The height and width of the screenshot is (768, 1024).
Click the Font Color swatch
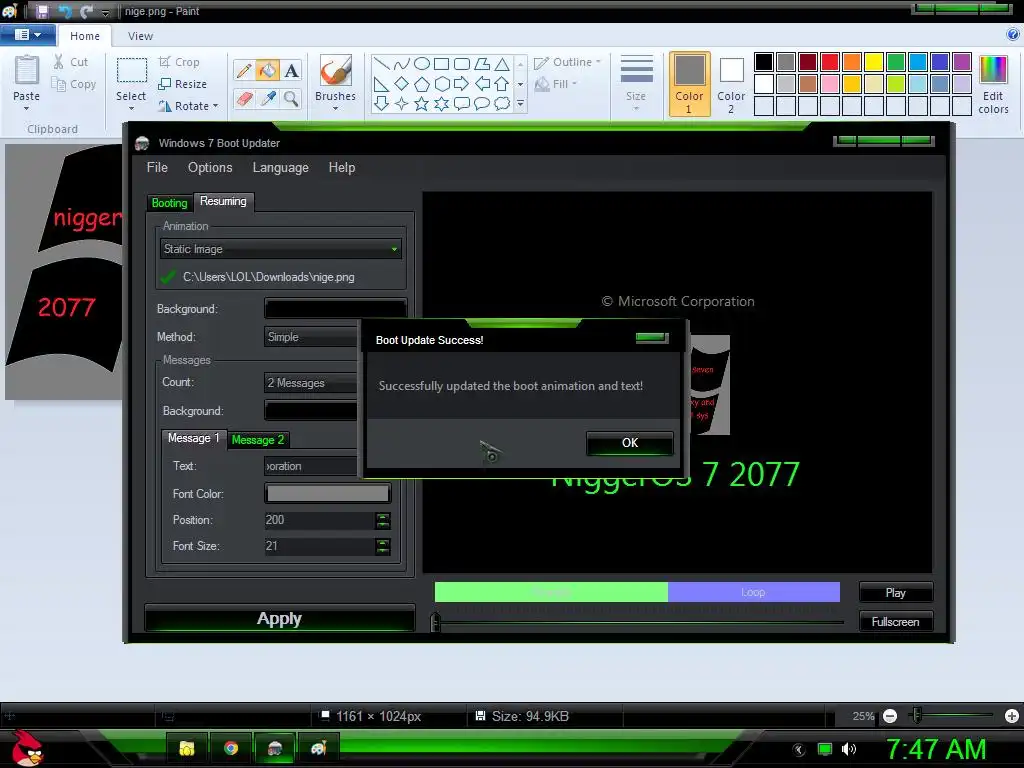[x=328, y=494]
